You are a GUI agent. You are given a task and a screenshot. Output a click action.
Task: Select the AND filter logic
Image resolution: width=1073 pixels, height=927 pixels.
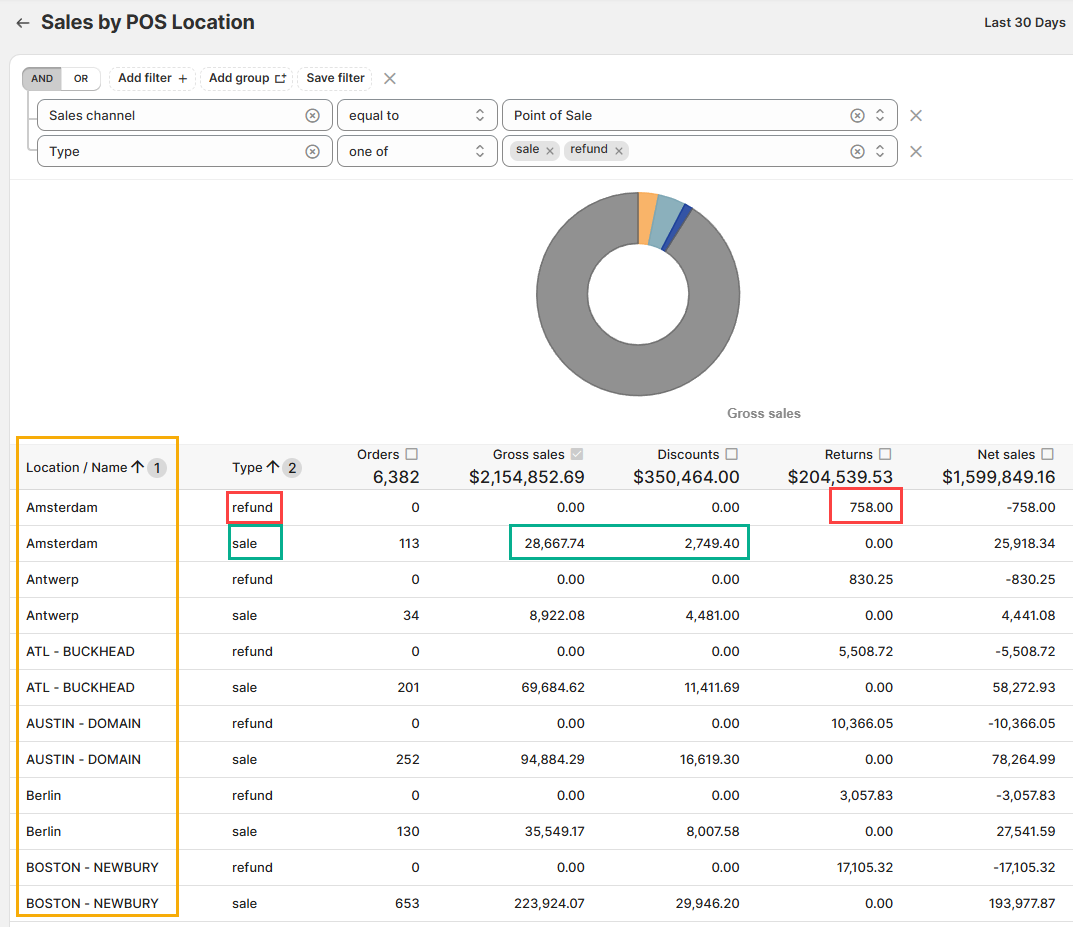click(x=42, y=79)
